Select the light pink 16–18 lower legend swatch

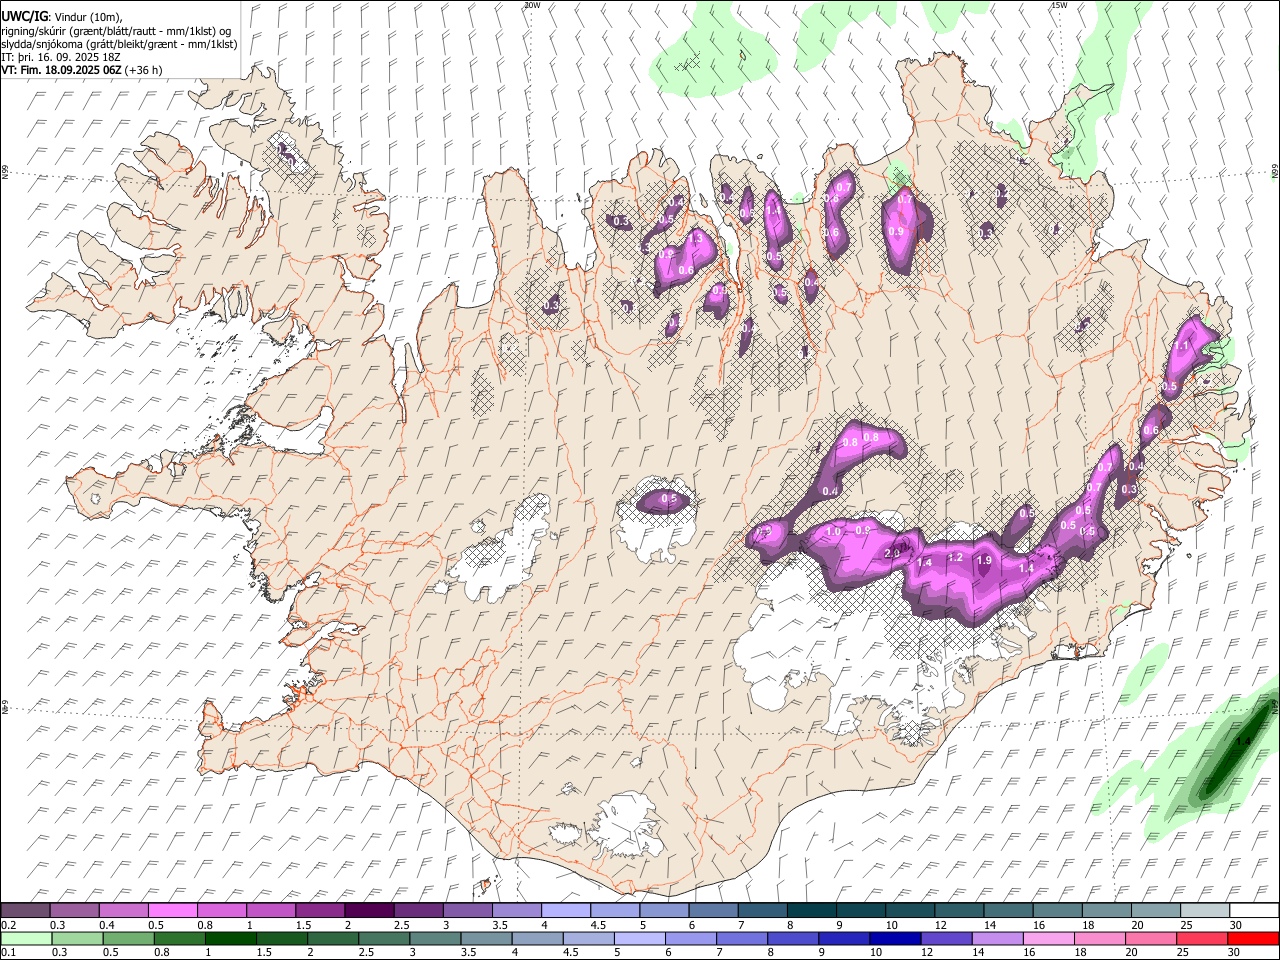click(1049, 938)
